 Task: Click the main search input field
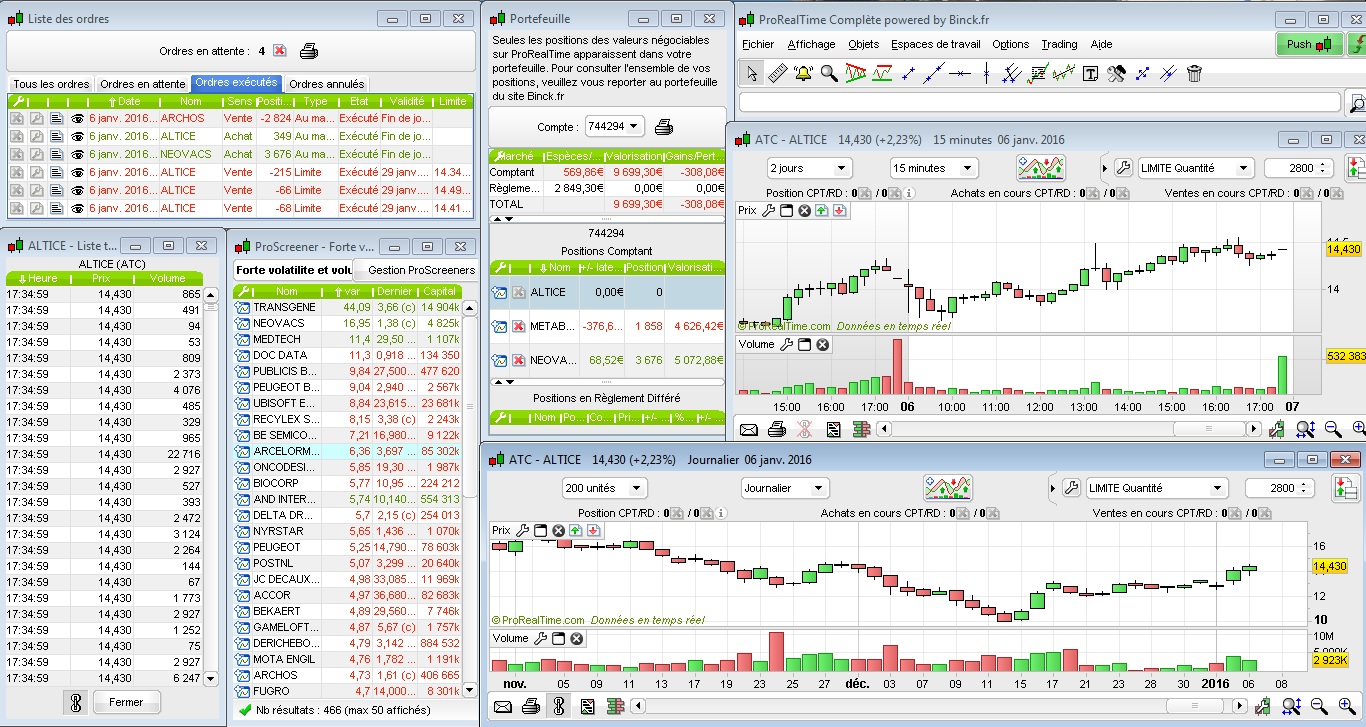[1040, 102]
